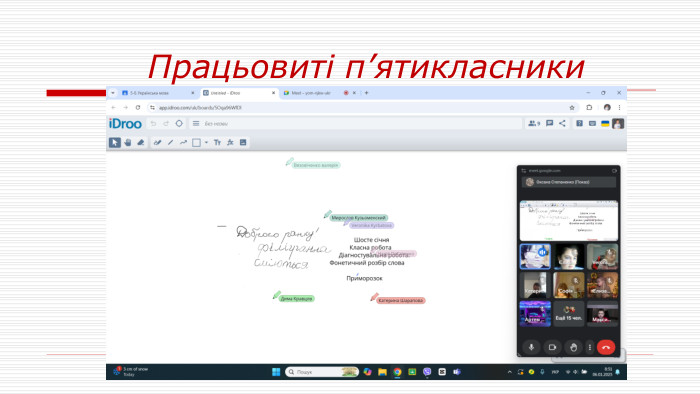700x394 pixels.
Task: Select the eraser tool
Action: point(141,142)
